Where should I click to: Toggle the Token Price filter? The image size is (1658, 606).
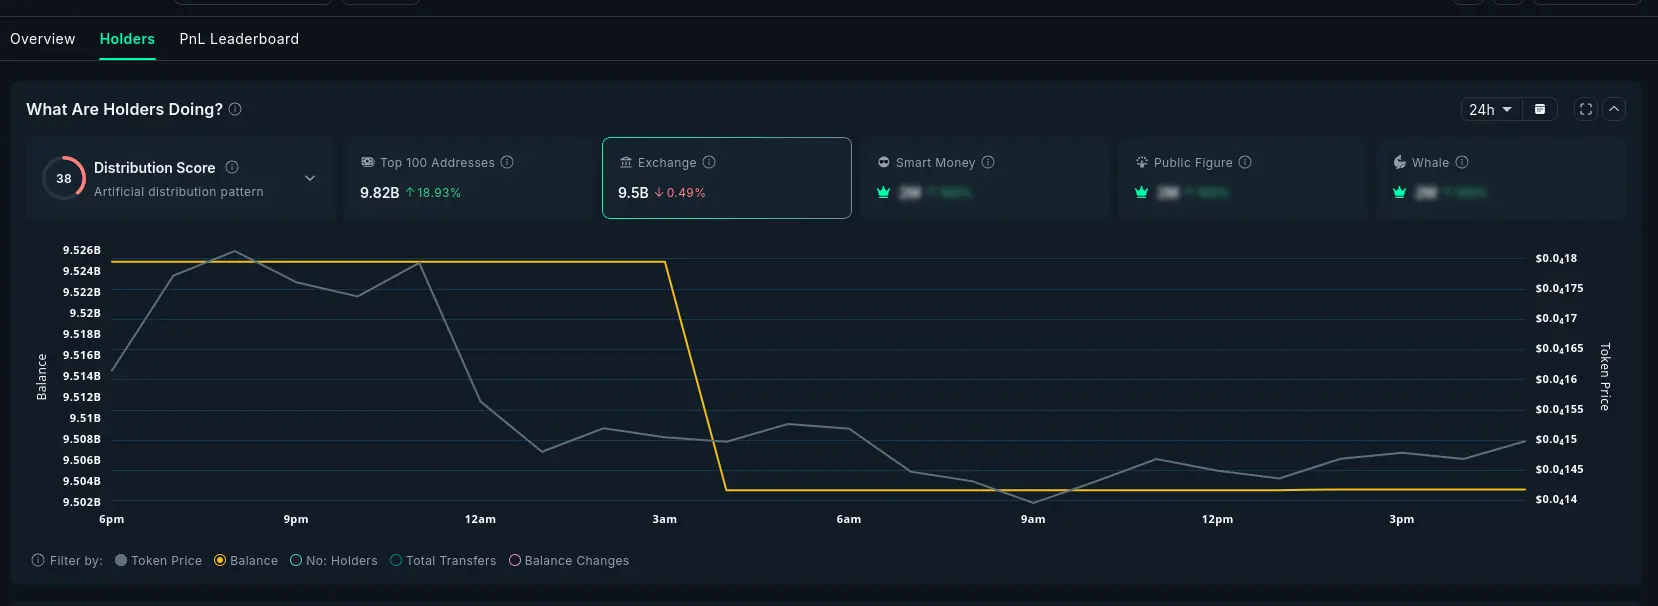tap(158, 560)
